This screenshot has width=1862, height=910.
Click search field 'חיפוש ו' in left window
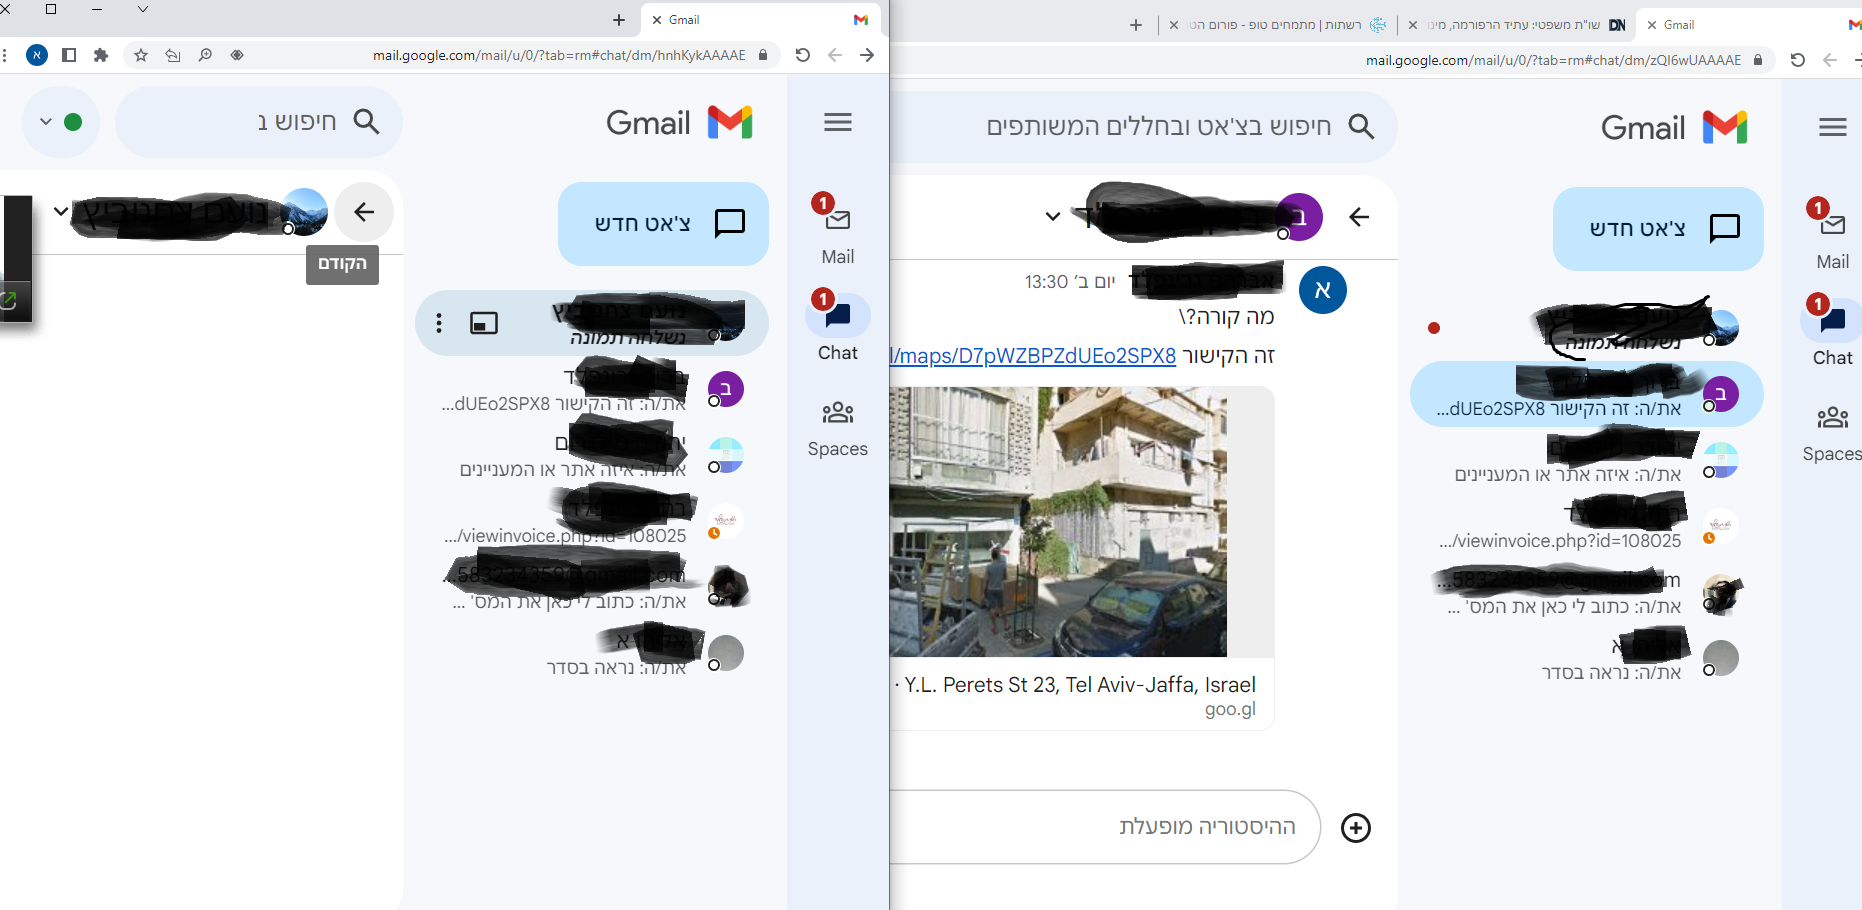click(x=259, y=122)
